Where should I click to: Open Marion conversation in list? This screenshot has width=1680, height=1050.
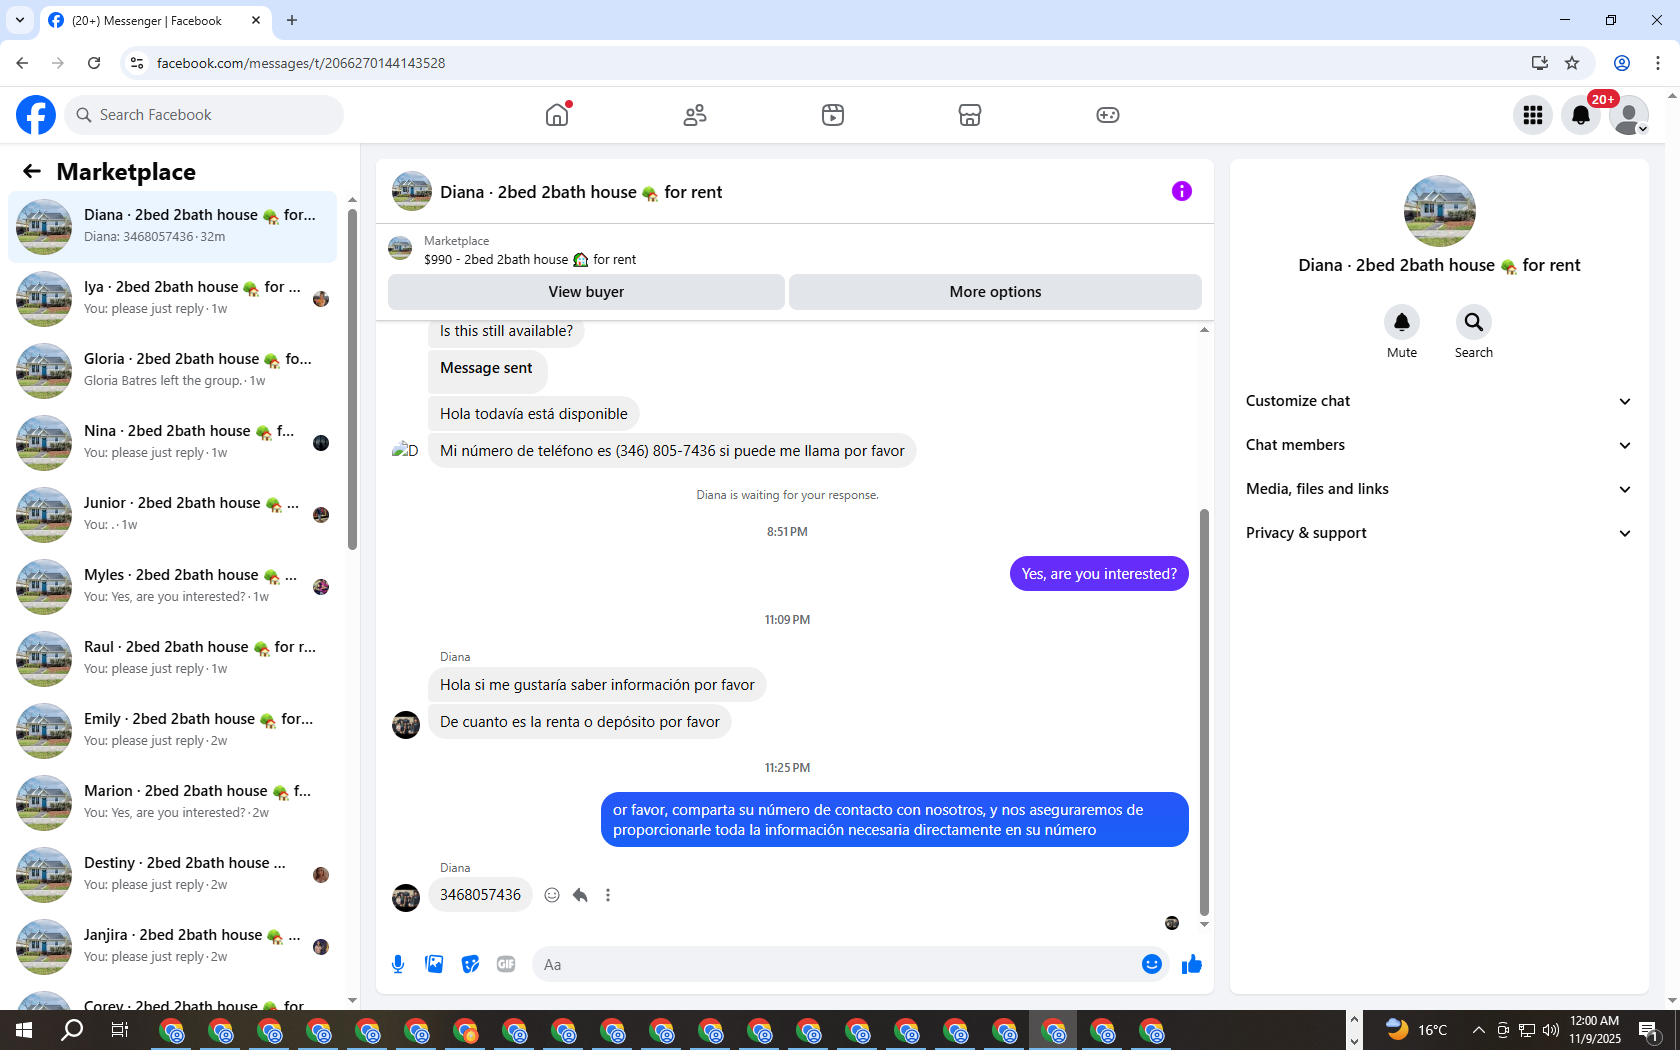coord(172,803)
